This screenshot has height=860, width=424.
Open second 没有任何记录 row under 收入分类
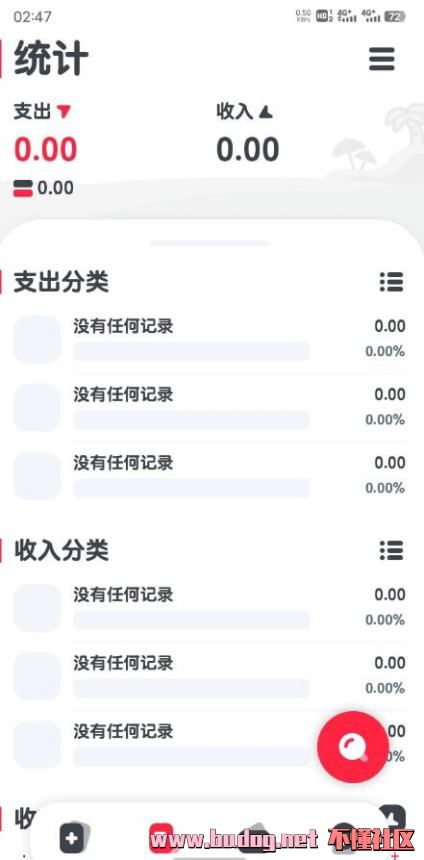pos(210,676)
